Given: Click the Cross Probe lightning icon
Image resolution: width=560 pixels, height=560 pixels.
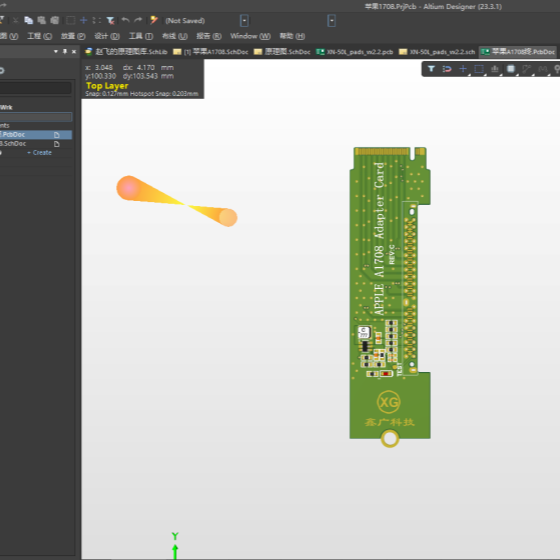Looking at the screenshot, I should click(154, 20).
